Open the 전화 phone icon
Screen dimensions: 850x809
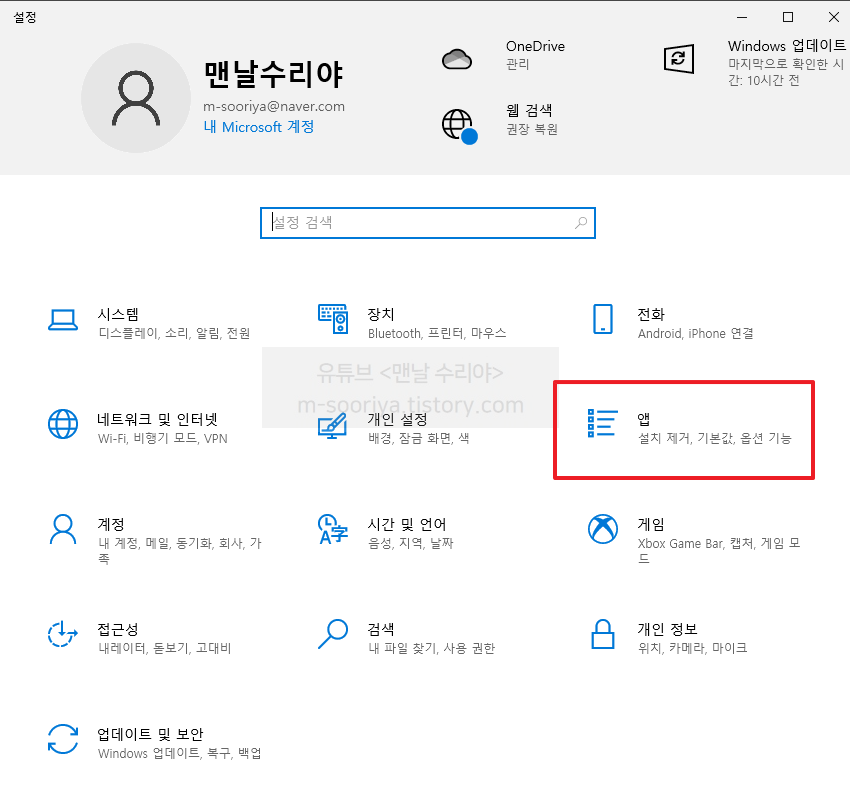click(603, 319)
